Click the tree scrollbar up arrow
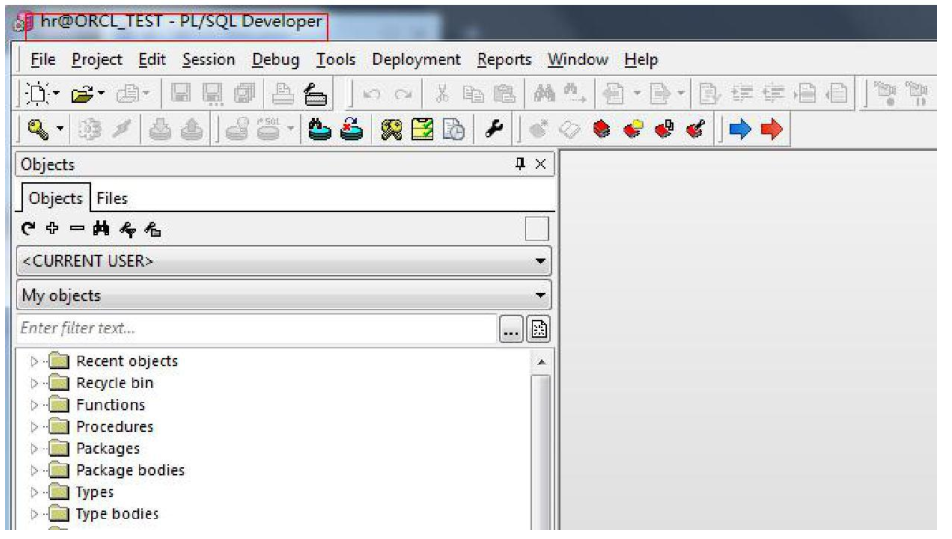The width and height of the screenshot is (952, 539). coord(541,362)
